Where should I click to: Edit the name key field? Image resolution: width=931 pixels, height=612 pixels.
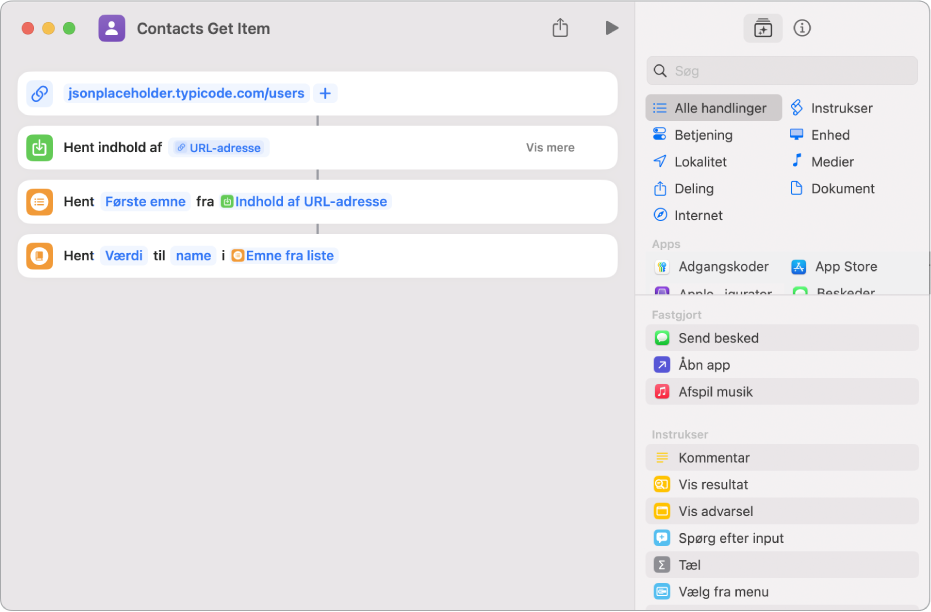(194, 255)
